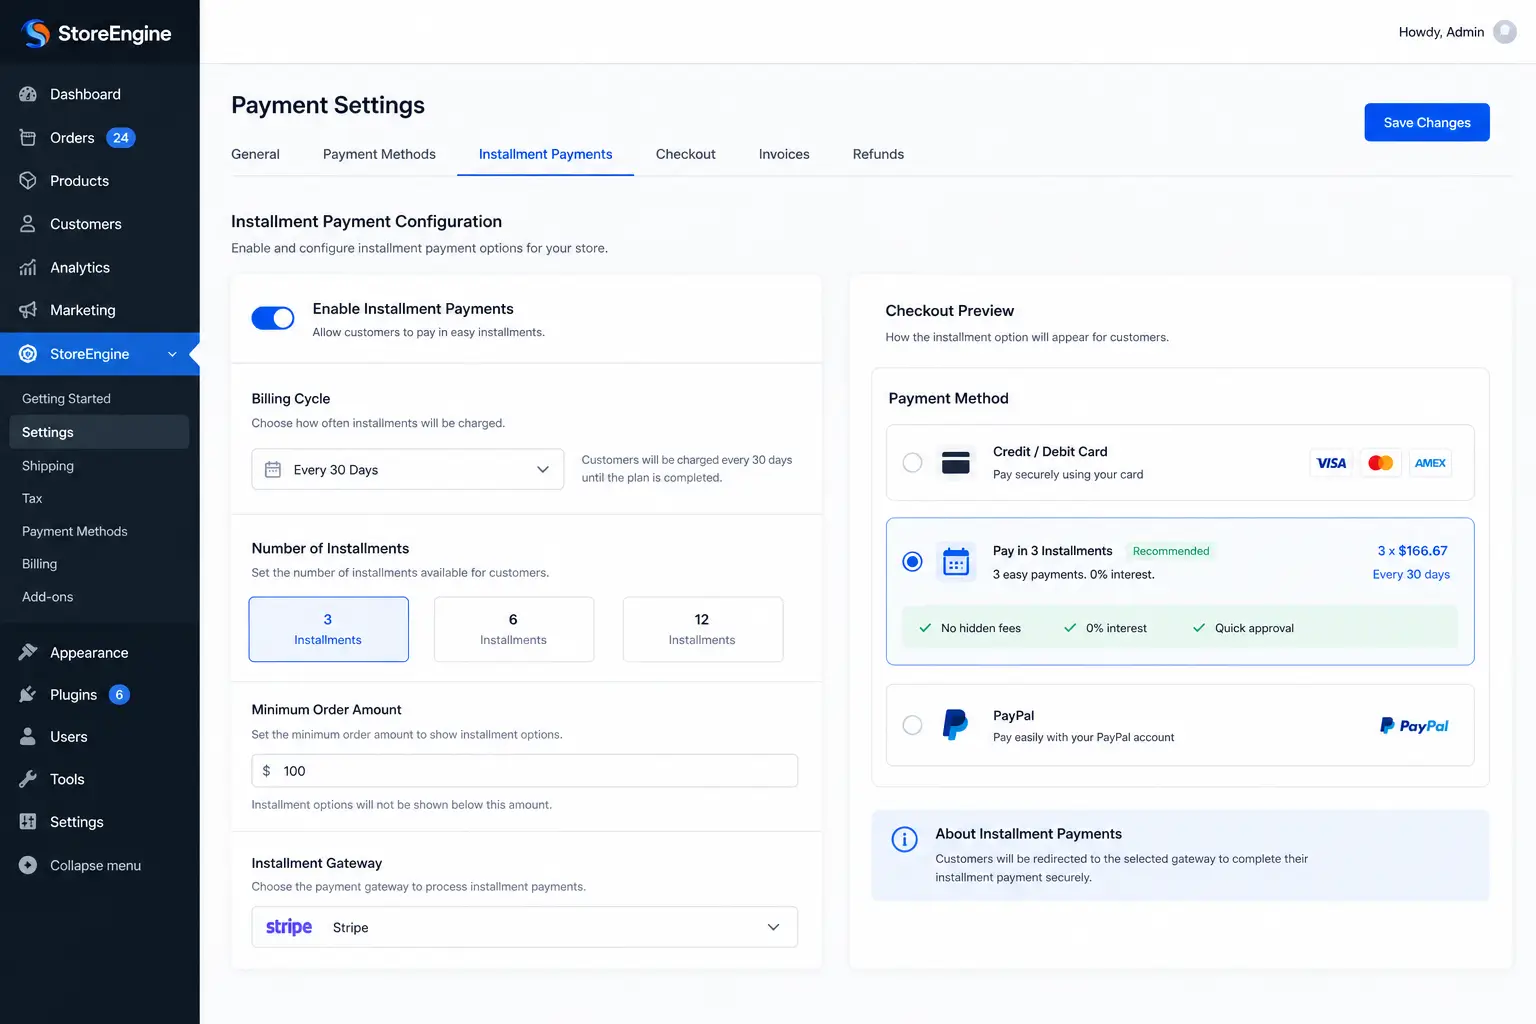
Task: Click the Plugins count badge 6
Action: (x=119, y=694)
